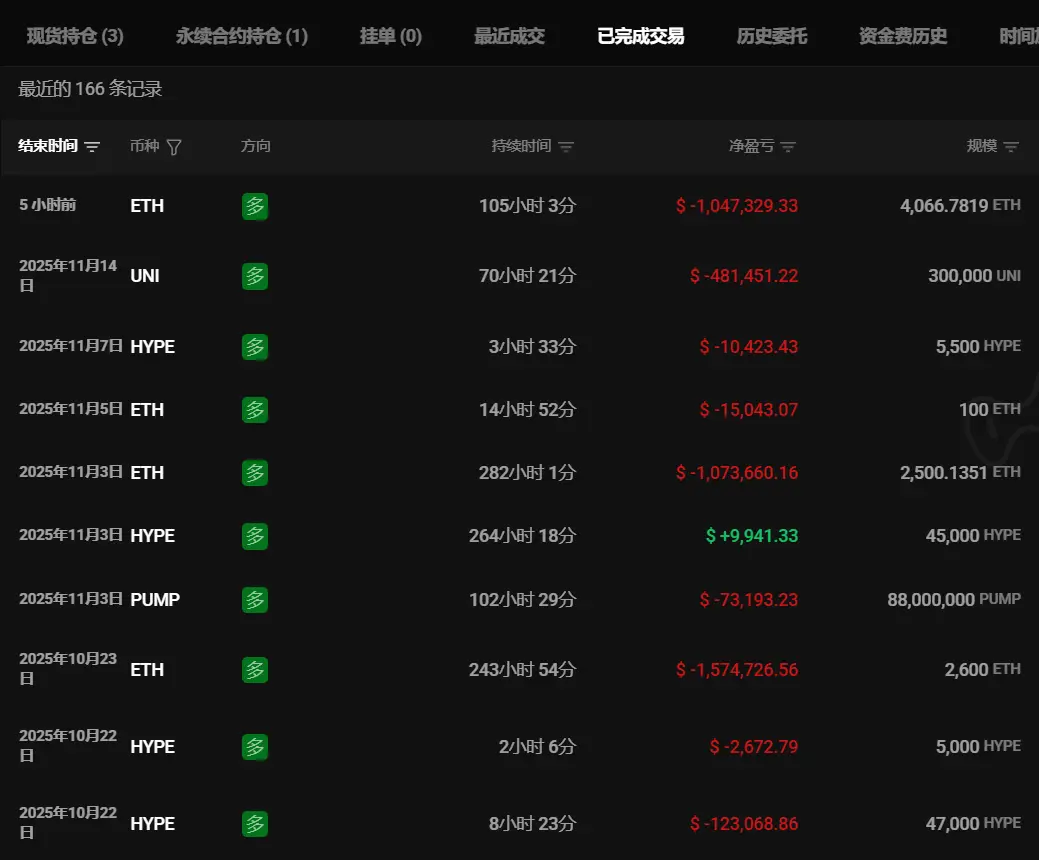Click the size 300,000 UNI
Image resolution: width=1039 pixels, height=860 pixels.
(975, 276)
